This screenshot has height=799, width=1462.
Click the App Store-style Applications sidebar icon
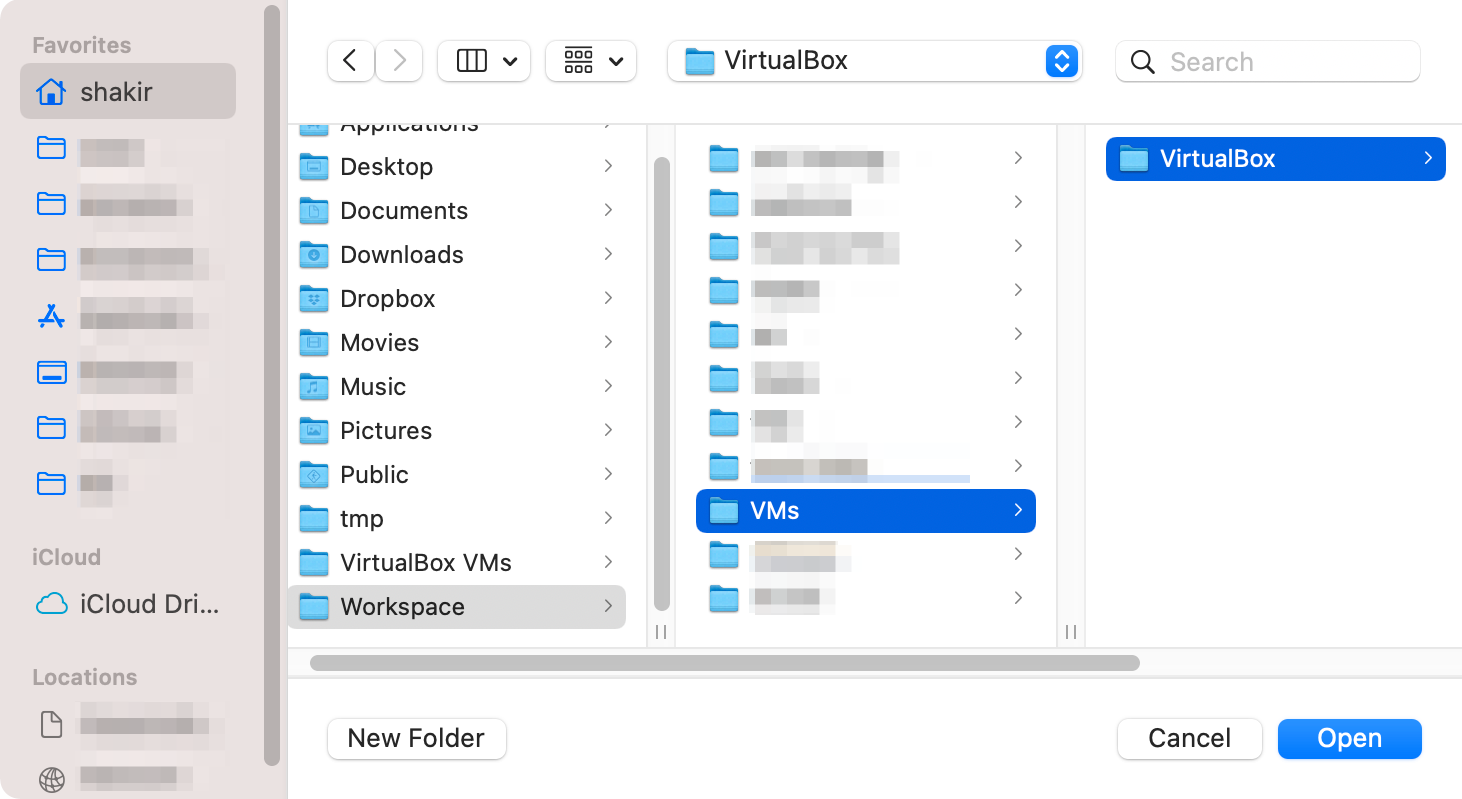coord(51,316)
